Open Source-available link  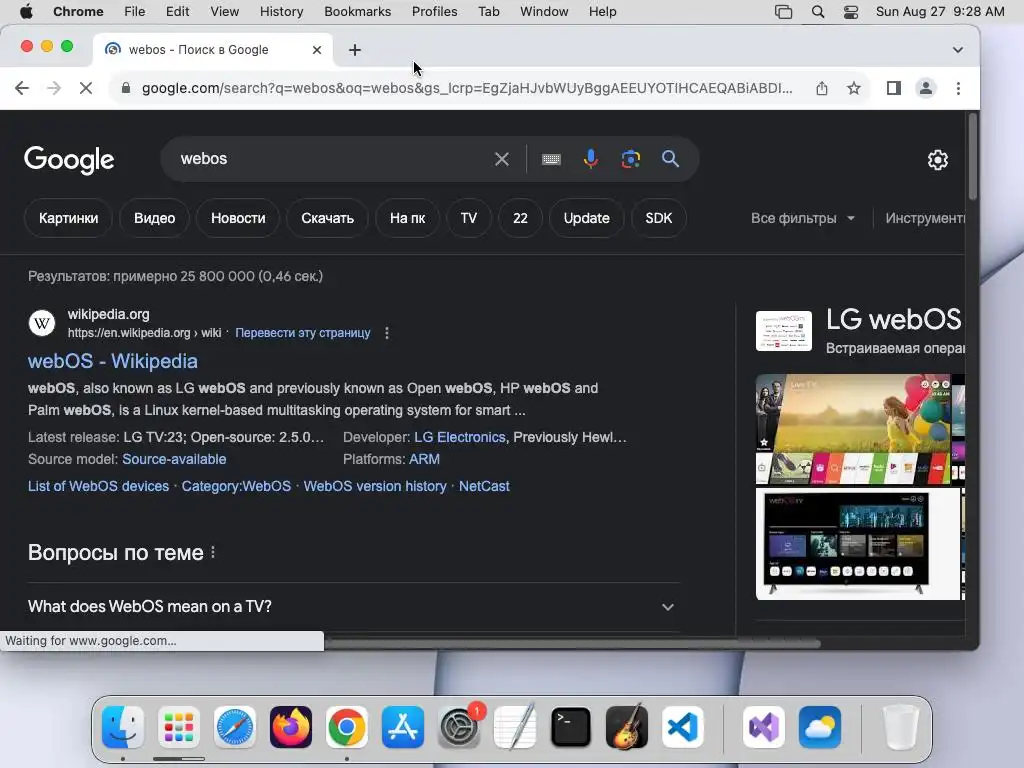pos(174,459)
